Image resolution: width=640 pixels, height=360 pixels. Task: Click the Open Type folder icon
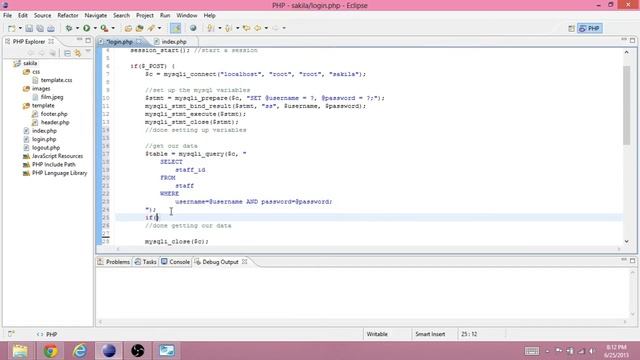128,28
